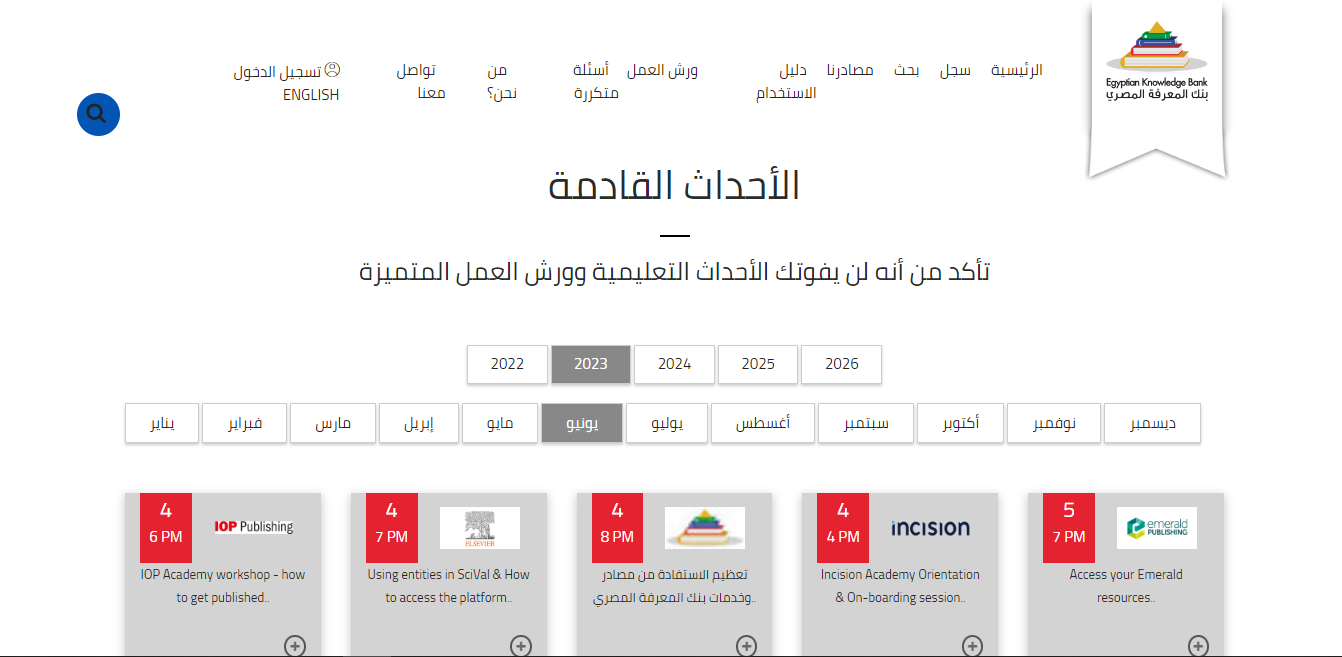Image resolution: width=1342 pixels, height=657 pixels.
Task: Open the ورش العمل menu item
Action: point(662,70)
